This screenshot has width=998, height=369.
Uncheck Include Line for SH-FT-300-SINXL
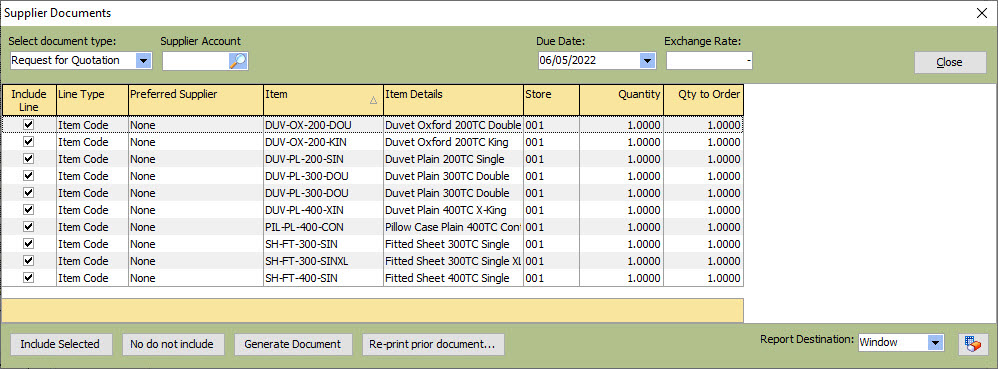29,261
